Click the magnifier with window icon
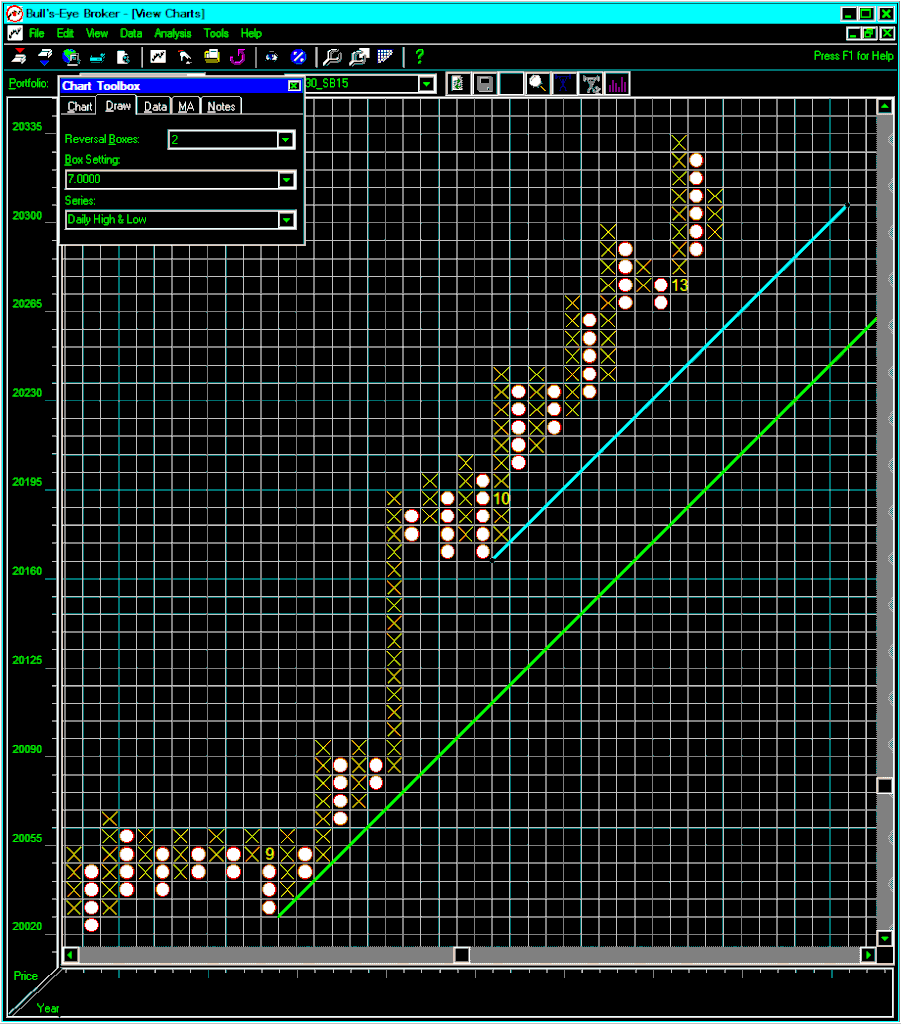Screen dimensions: 901x1024 (x=359, y=57)
